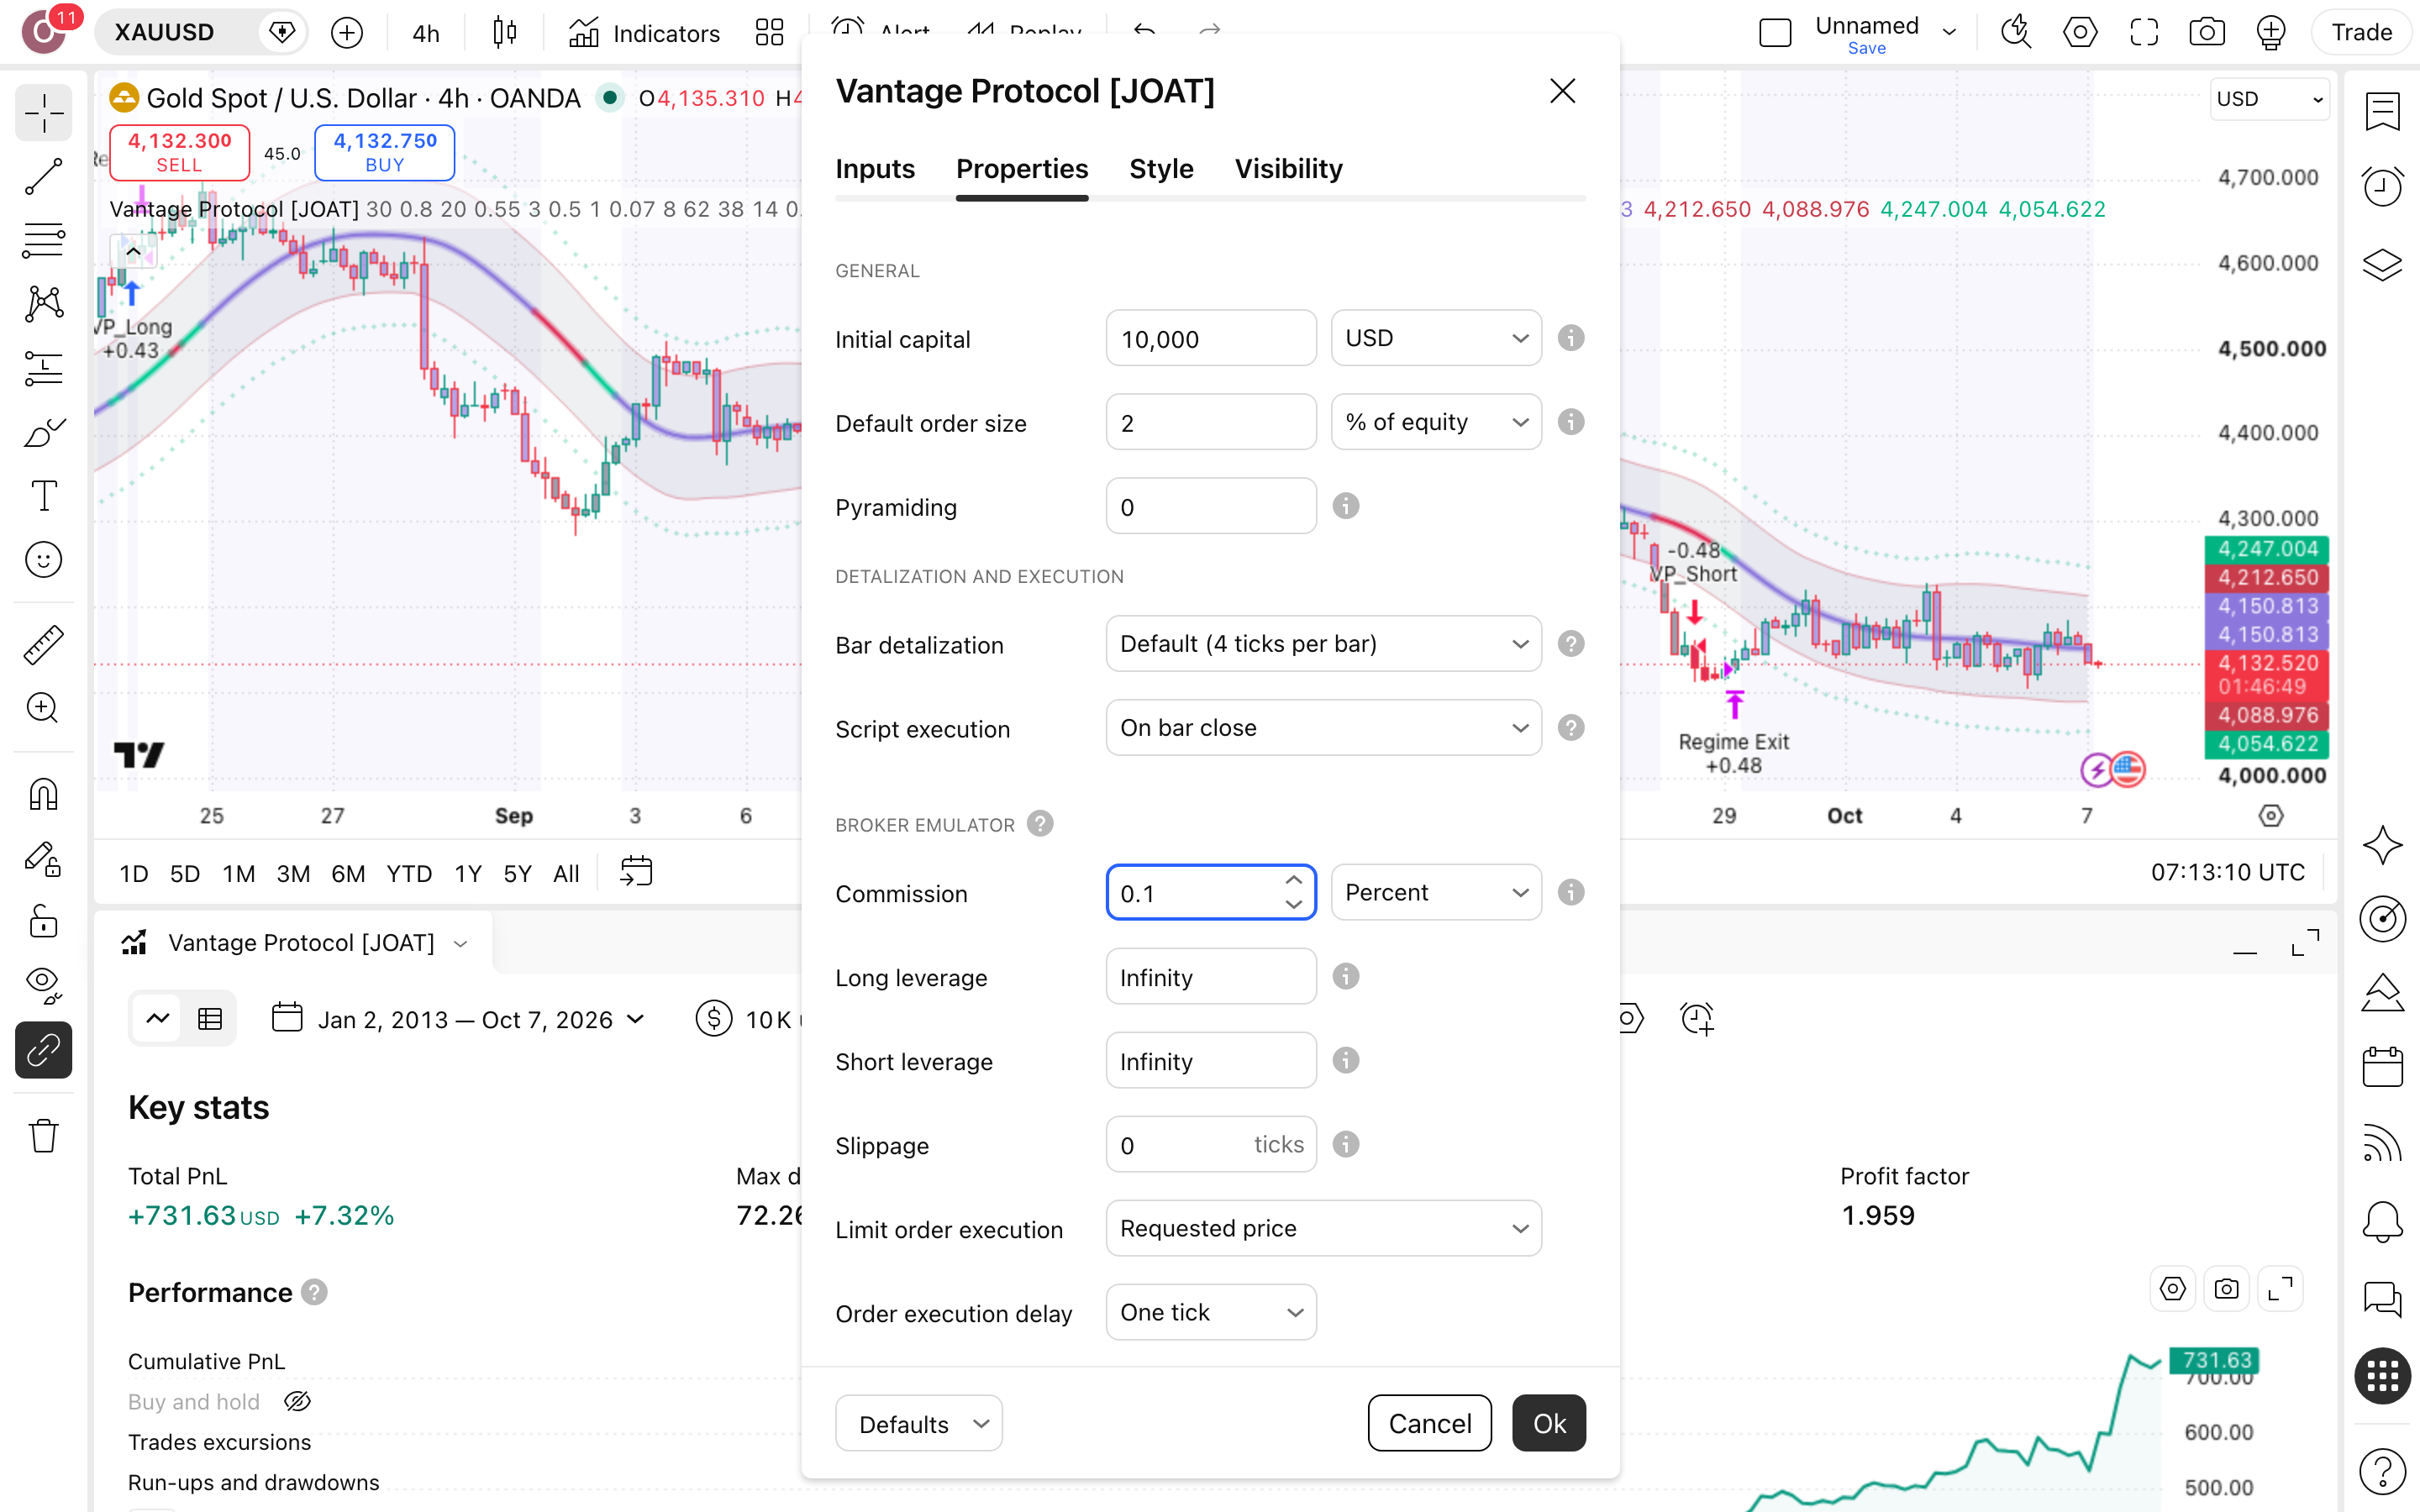
Task: Toggle magnet mode for drawings
Action: (44, 794)
